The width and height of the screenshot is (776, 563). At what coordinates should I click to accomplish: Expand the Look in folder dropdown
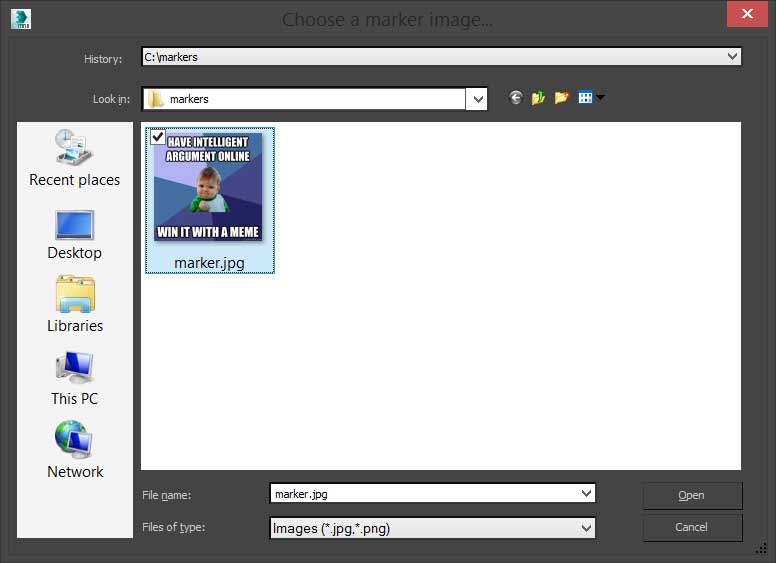coord(477,99)
